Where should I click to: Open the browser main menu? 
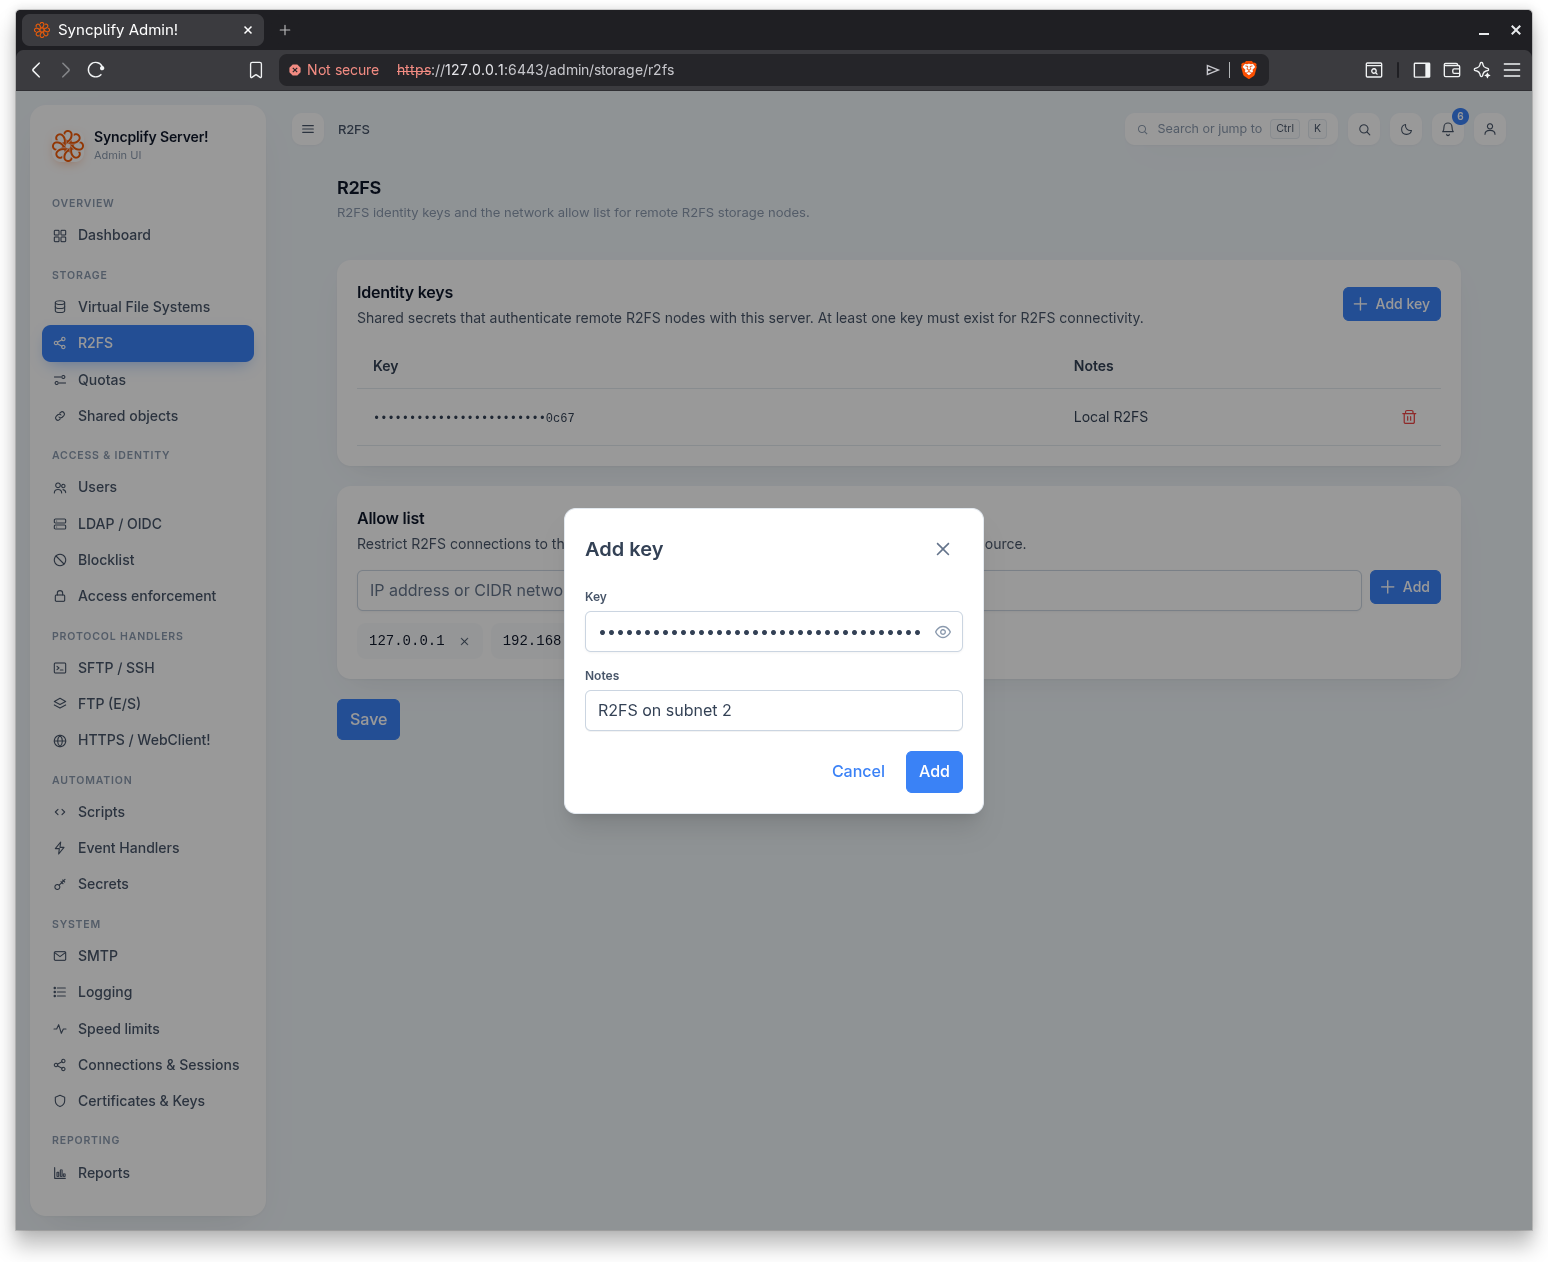(1512, 70)
